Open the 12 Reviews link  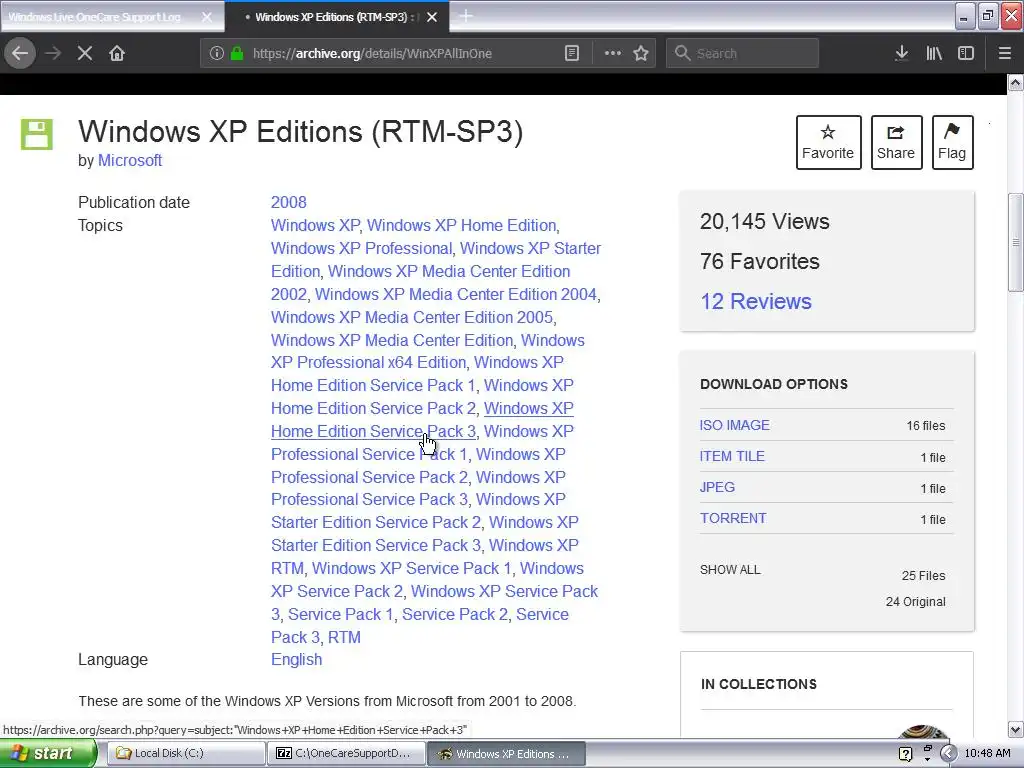tap(756, 301)
